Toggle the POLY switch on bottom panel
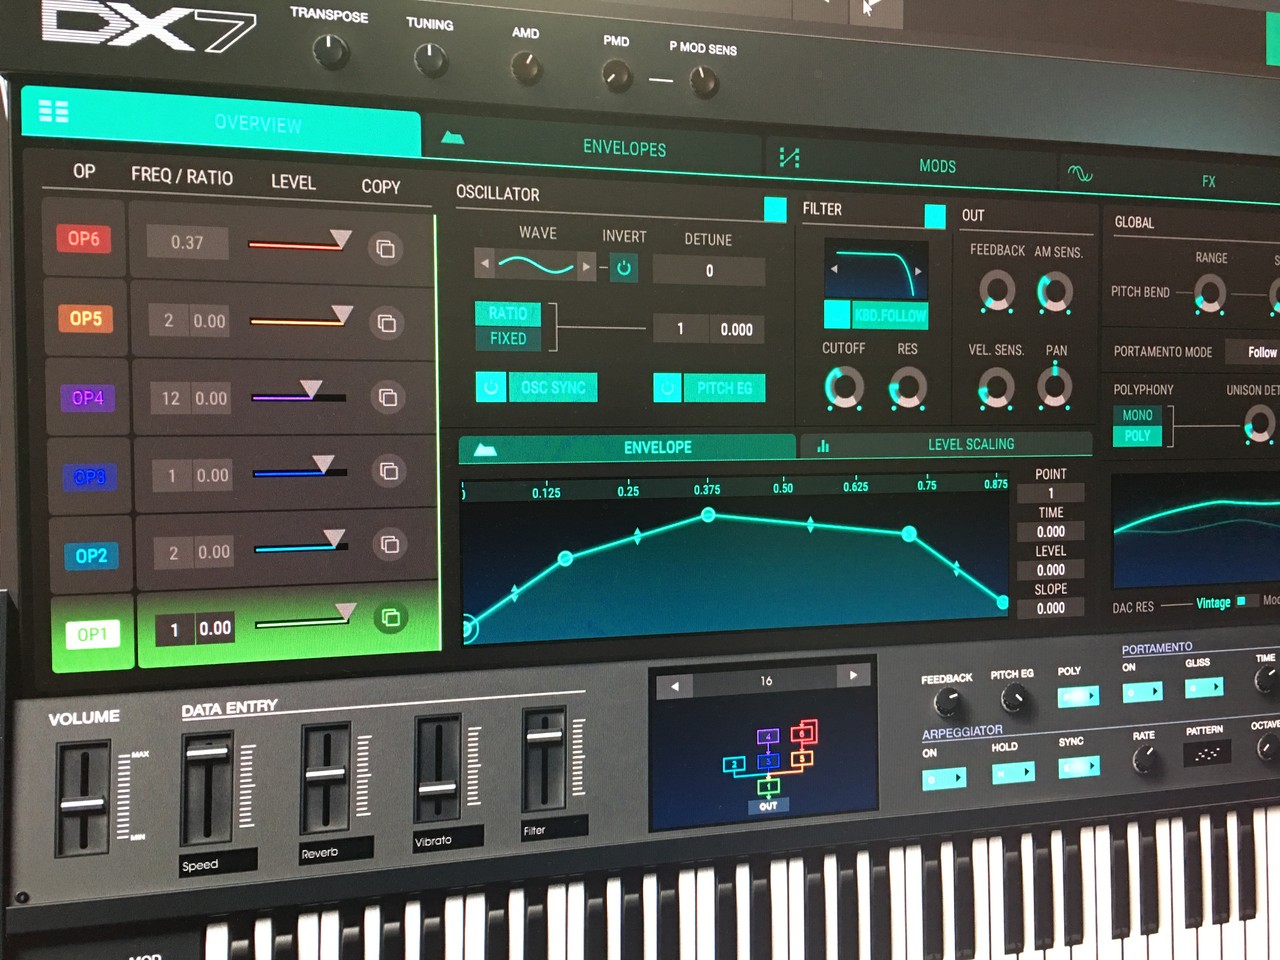The width and height of the screenshot is (1280, 960). [1079, 696]
